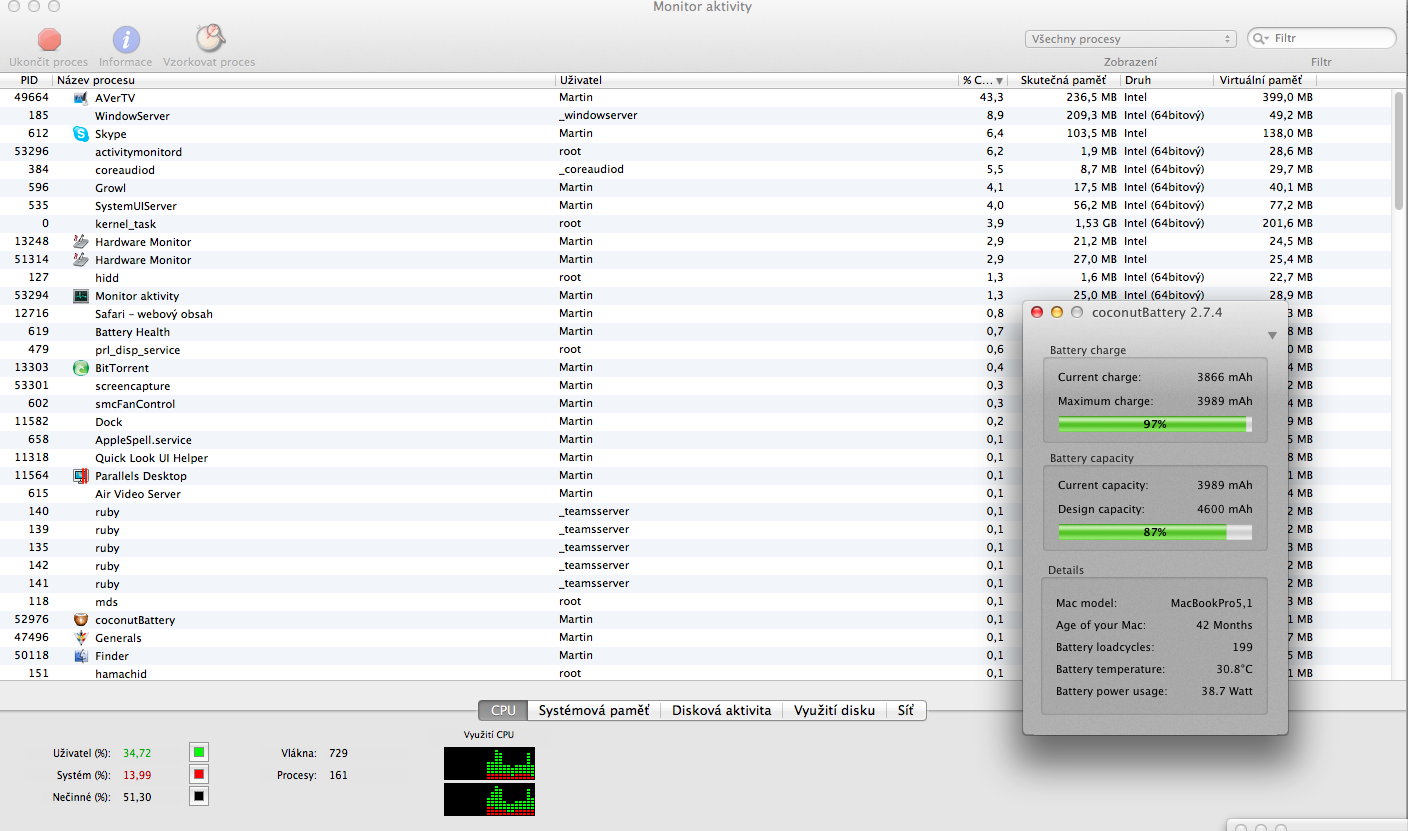Select the Síť tab

pos(906,710)
